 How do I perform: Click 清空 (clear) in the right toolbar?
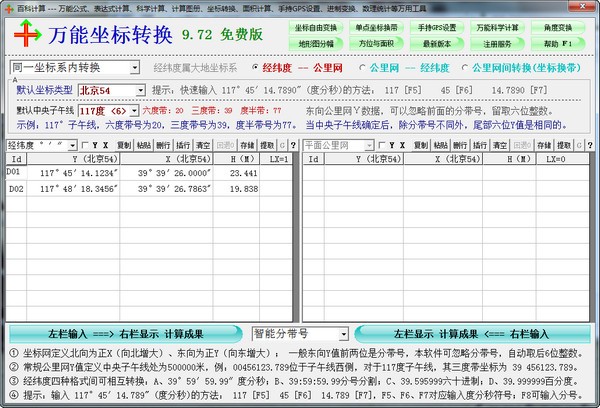[500, 145]
